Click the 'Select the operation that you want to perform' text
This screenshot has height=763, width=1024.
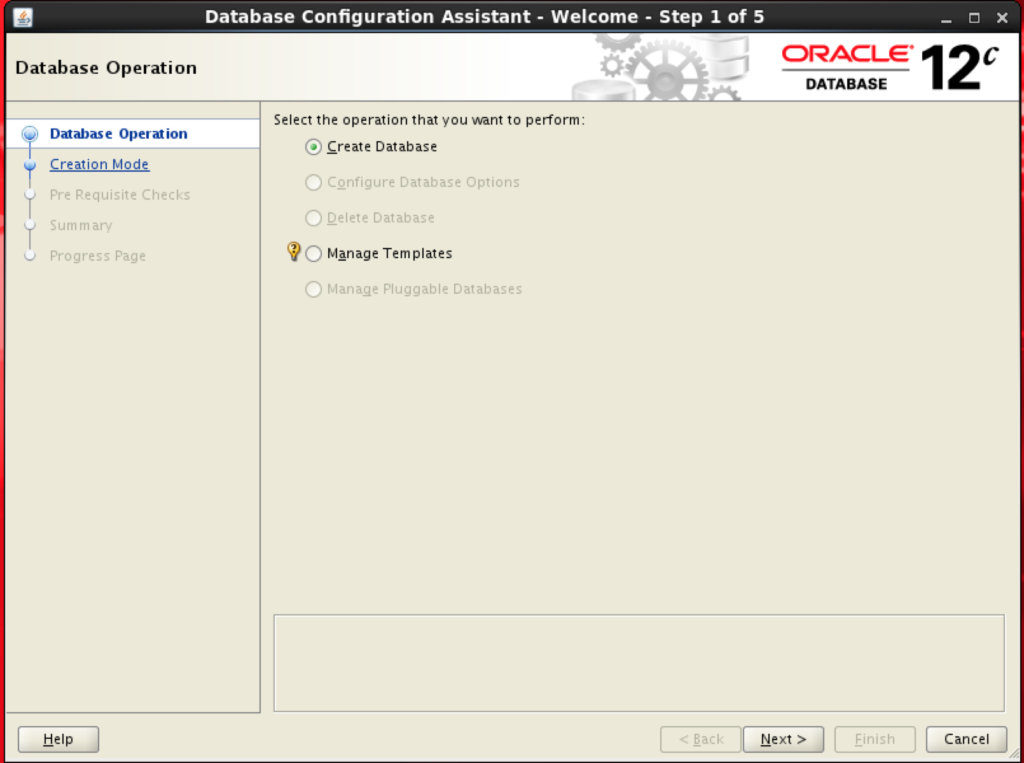coord(429,120)
